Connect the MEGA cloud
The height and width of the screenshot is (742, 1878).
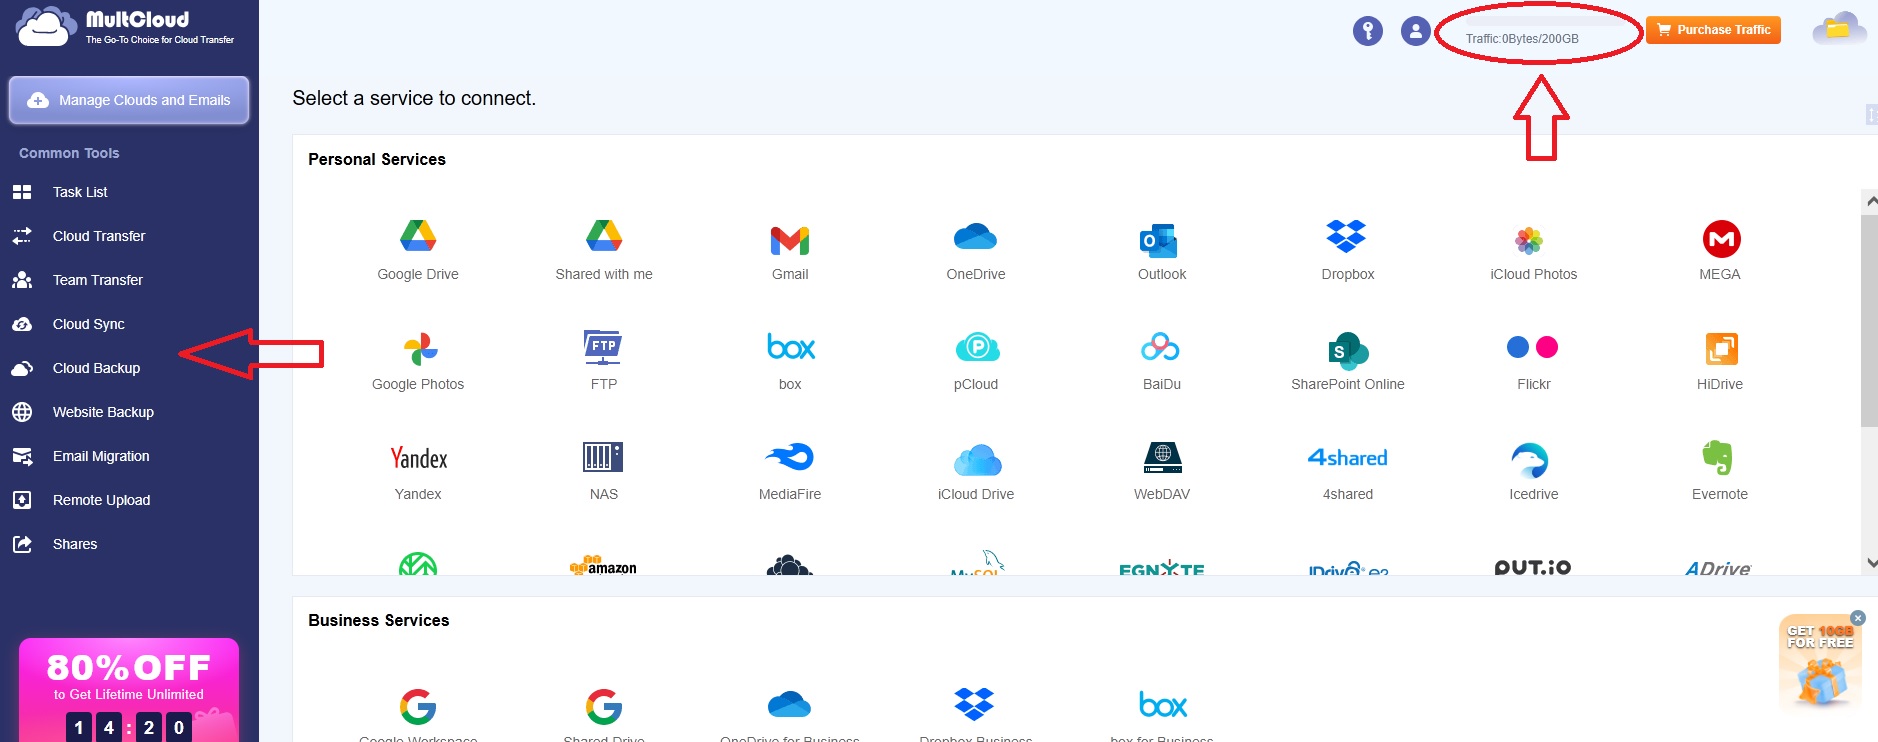point(1720,250)
